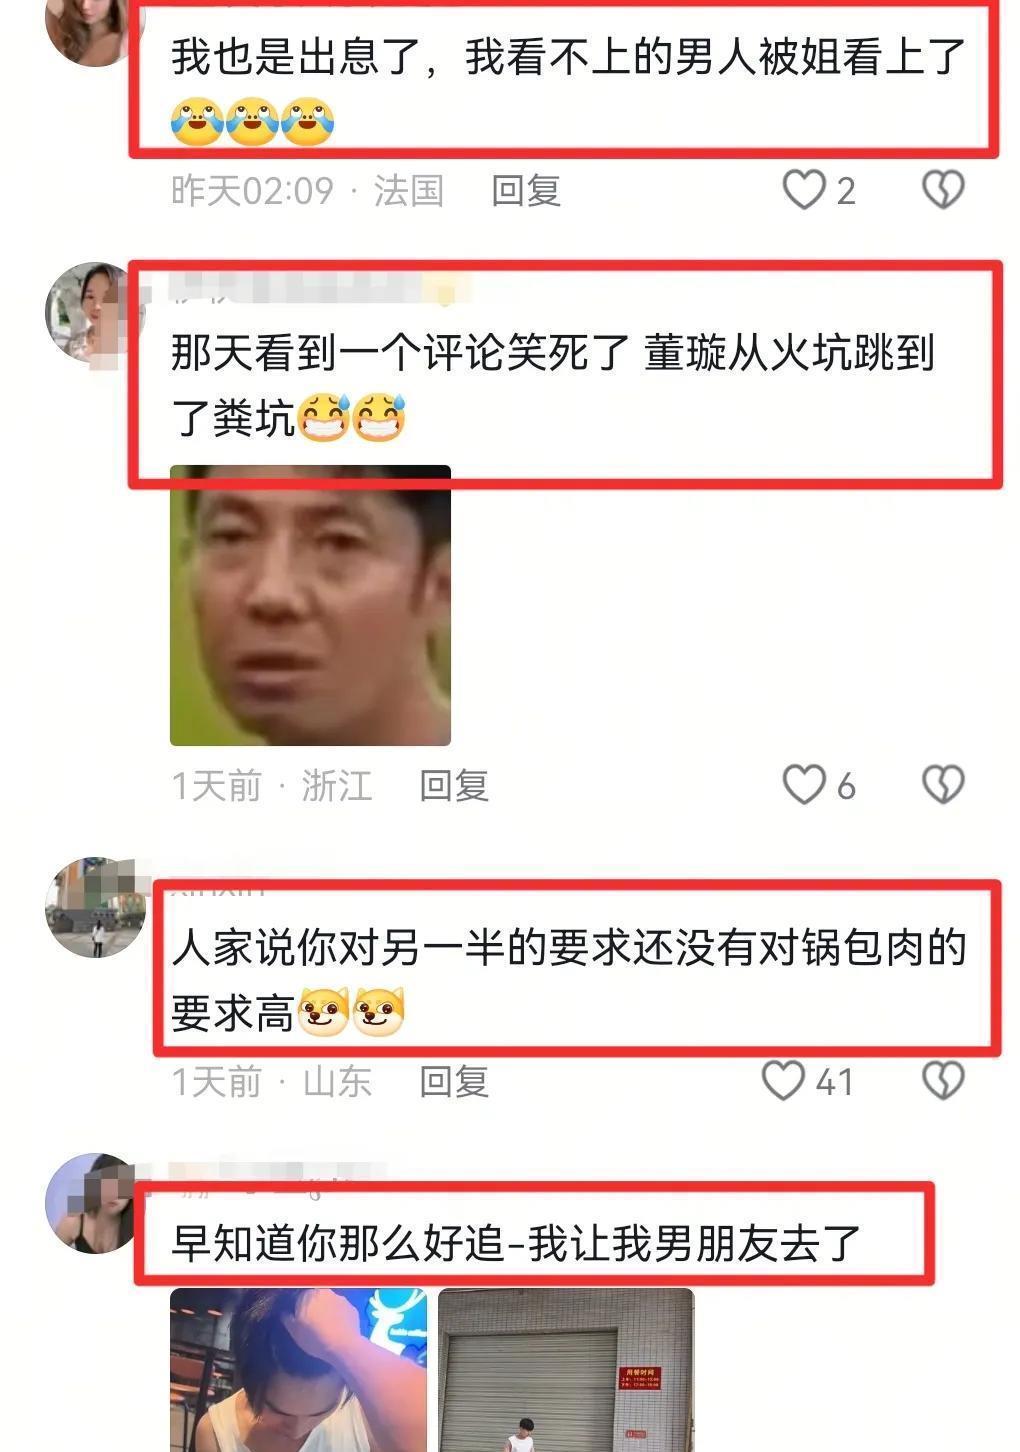Tap comment 我也是出息了
The width and height of the screenshot is (1020, 1452).
(568, 88)
